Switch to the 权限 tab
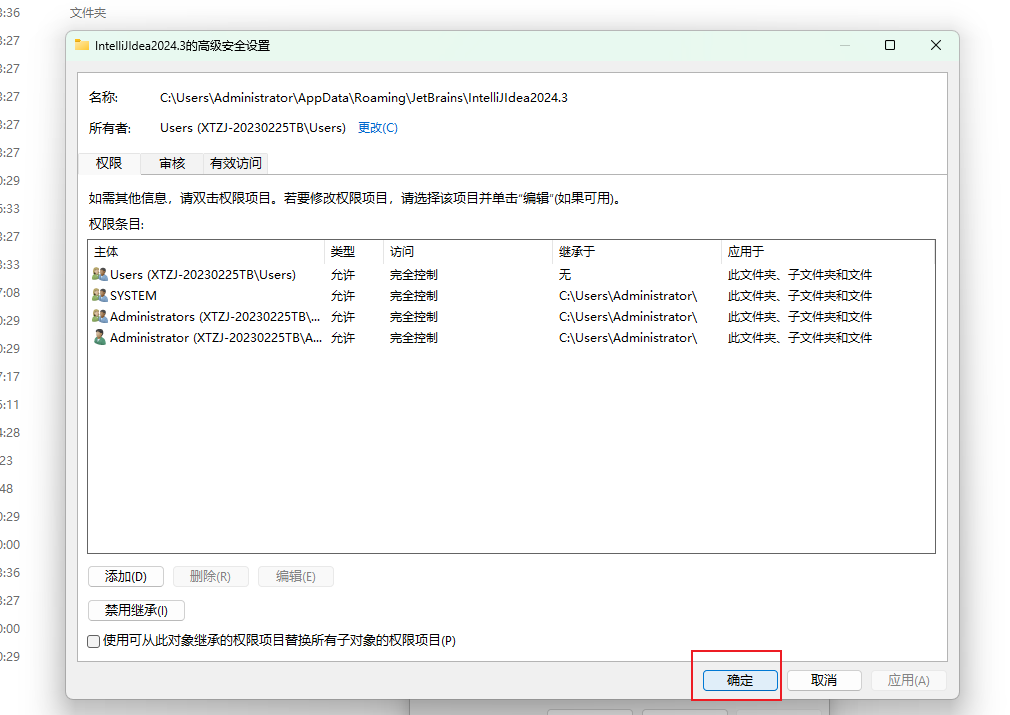 (109, 164)
